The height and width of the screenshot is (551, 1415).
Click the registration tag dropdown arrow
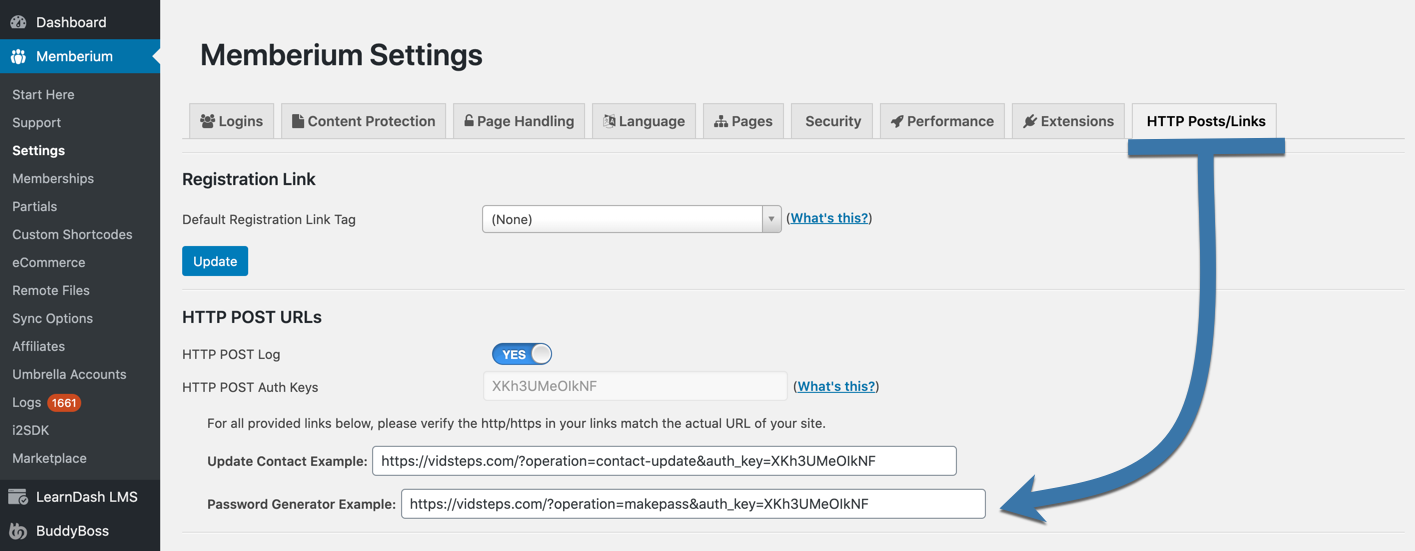tap(771, 219)
